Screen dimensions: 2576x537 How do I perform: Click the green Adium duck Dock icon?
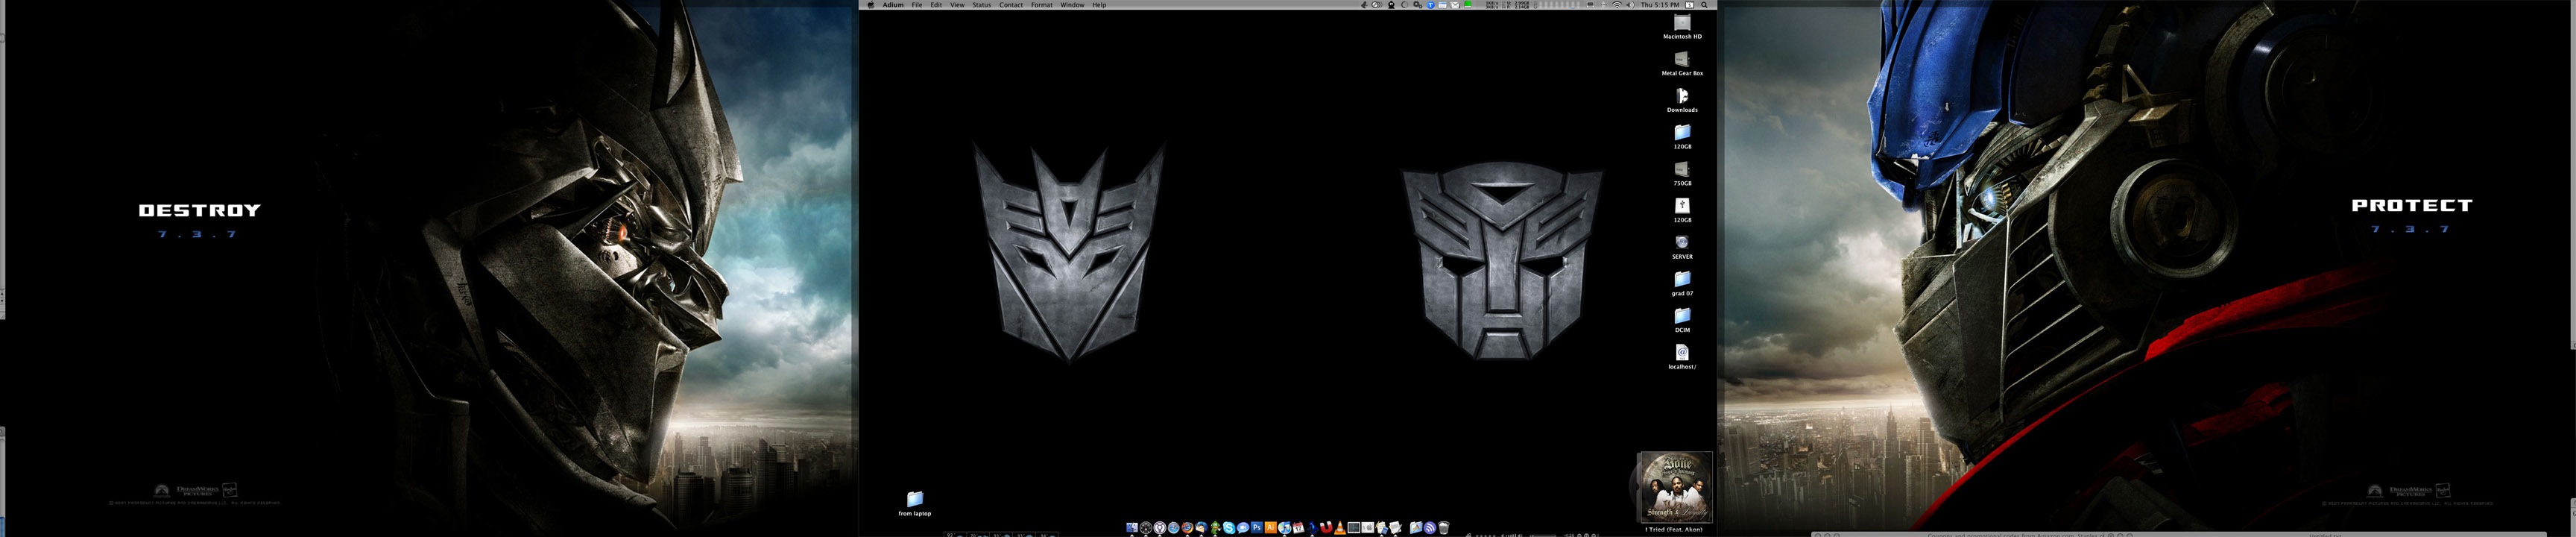tap(1216, 527)
